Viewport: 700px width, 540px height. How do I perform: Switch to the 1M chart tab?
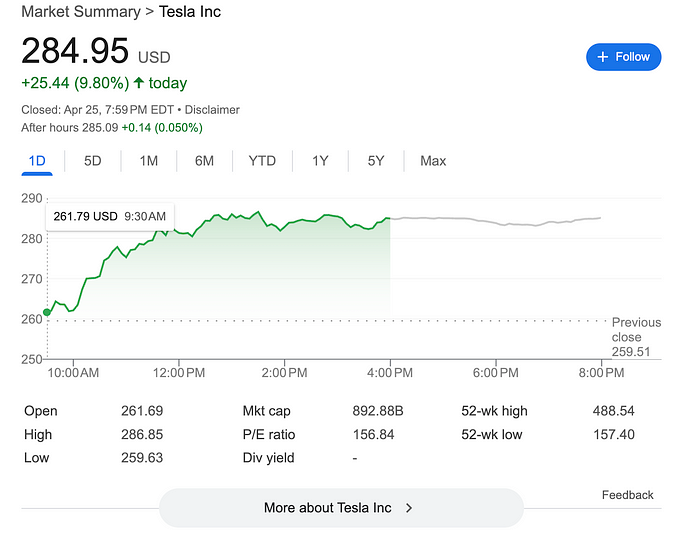[149, 161]
